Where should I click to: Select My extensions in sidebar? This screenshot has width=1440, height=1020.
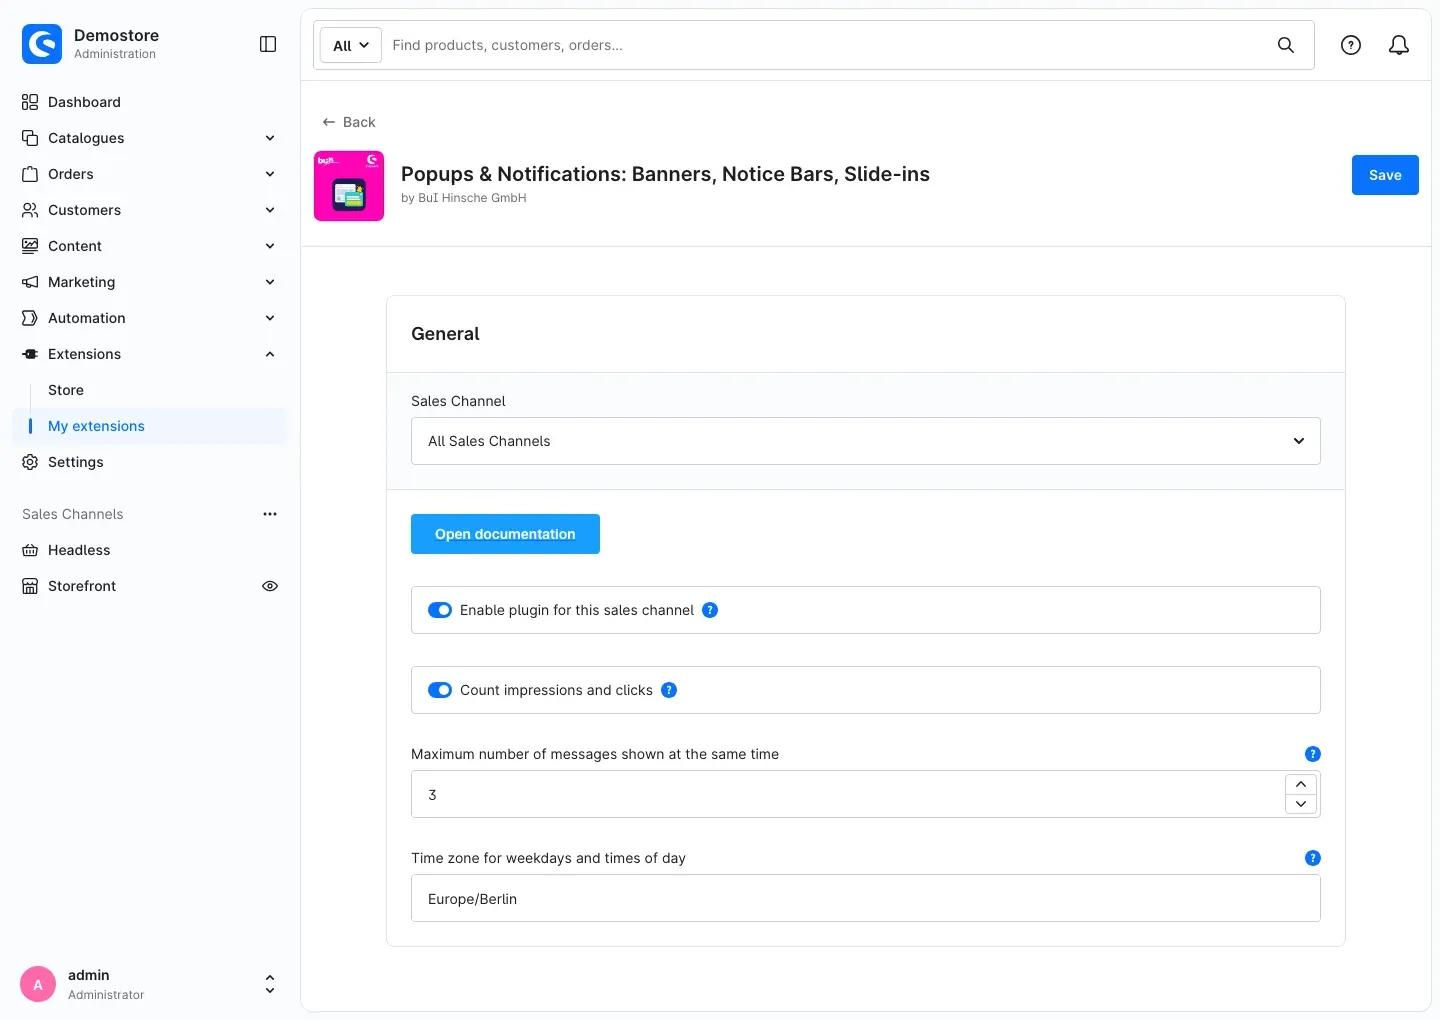(150, 426)
